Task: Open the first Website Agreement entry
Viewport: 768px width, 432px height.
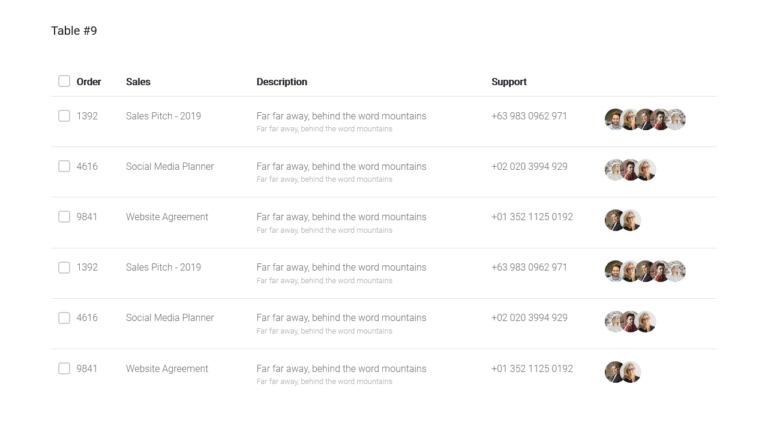Action: pyautogui.click(x=167, y=217)
